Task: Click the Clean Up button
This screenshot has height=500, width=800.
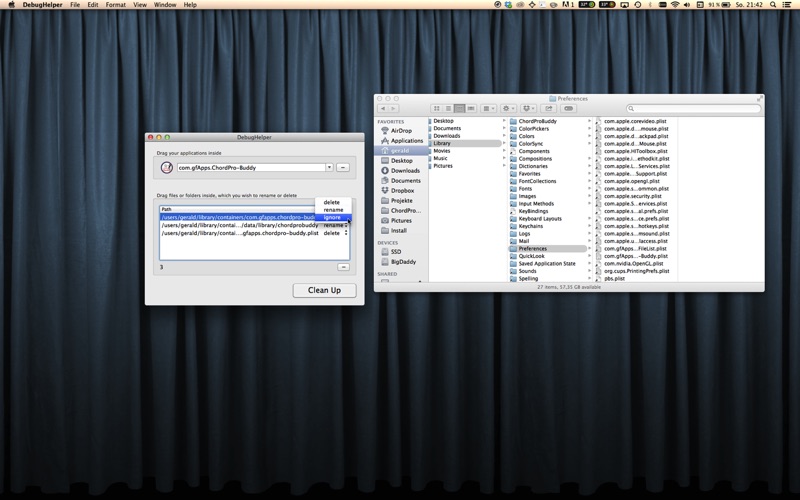Action: pos(324,290)
